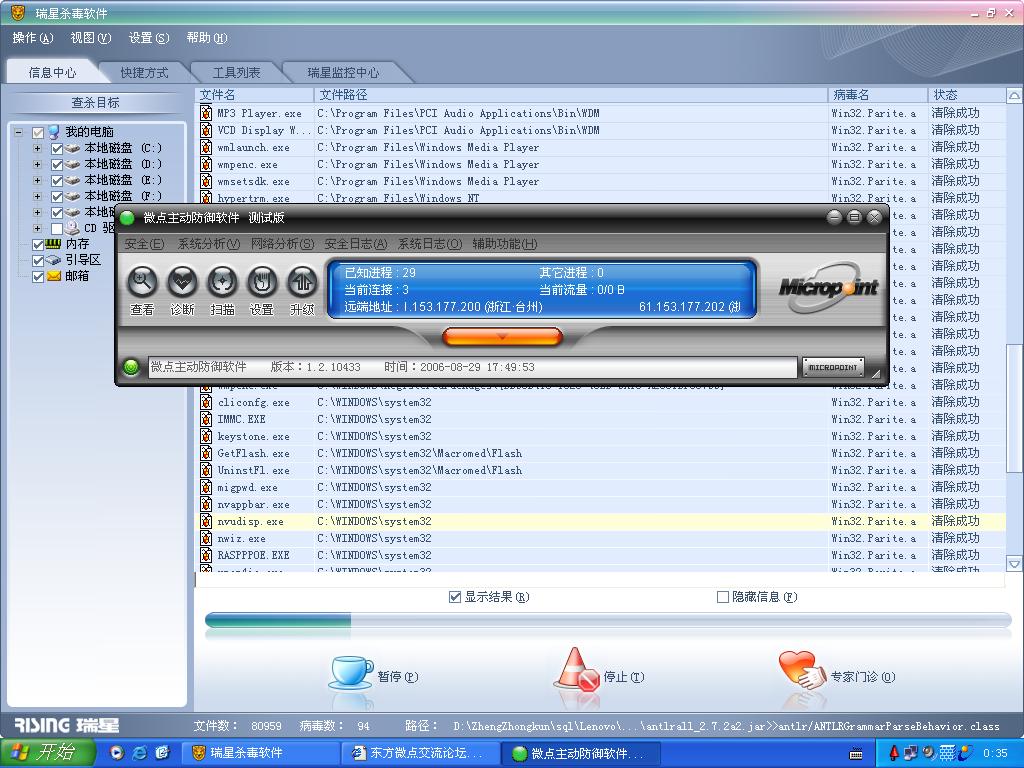Open 安全日志(A) menu in Micropoint
The width and height of the screenshot is (1024, 768).
[x=356, y=244]
